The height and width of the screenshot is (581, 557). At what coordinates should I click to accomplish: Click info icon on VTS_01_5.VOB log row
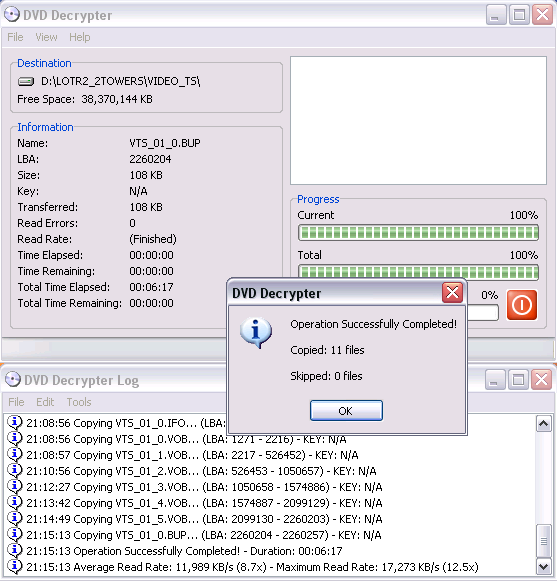click(x=15, y=519)
